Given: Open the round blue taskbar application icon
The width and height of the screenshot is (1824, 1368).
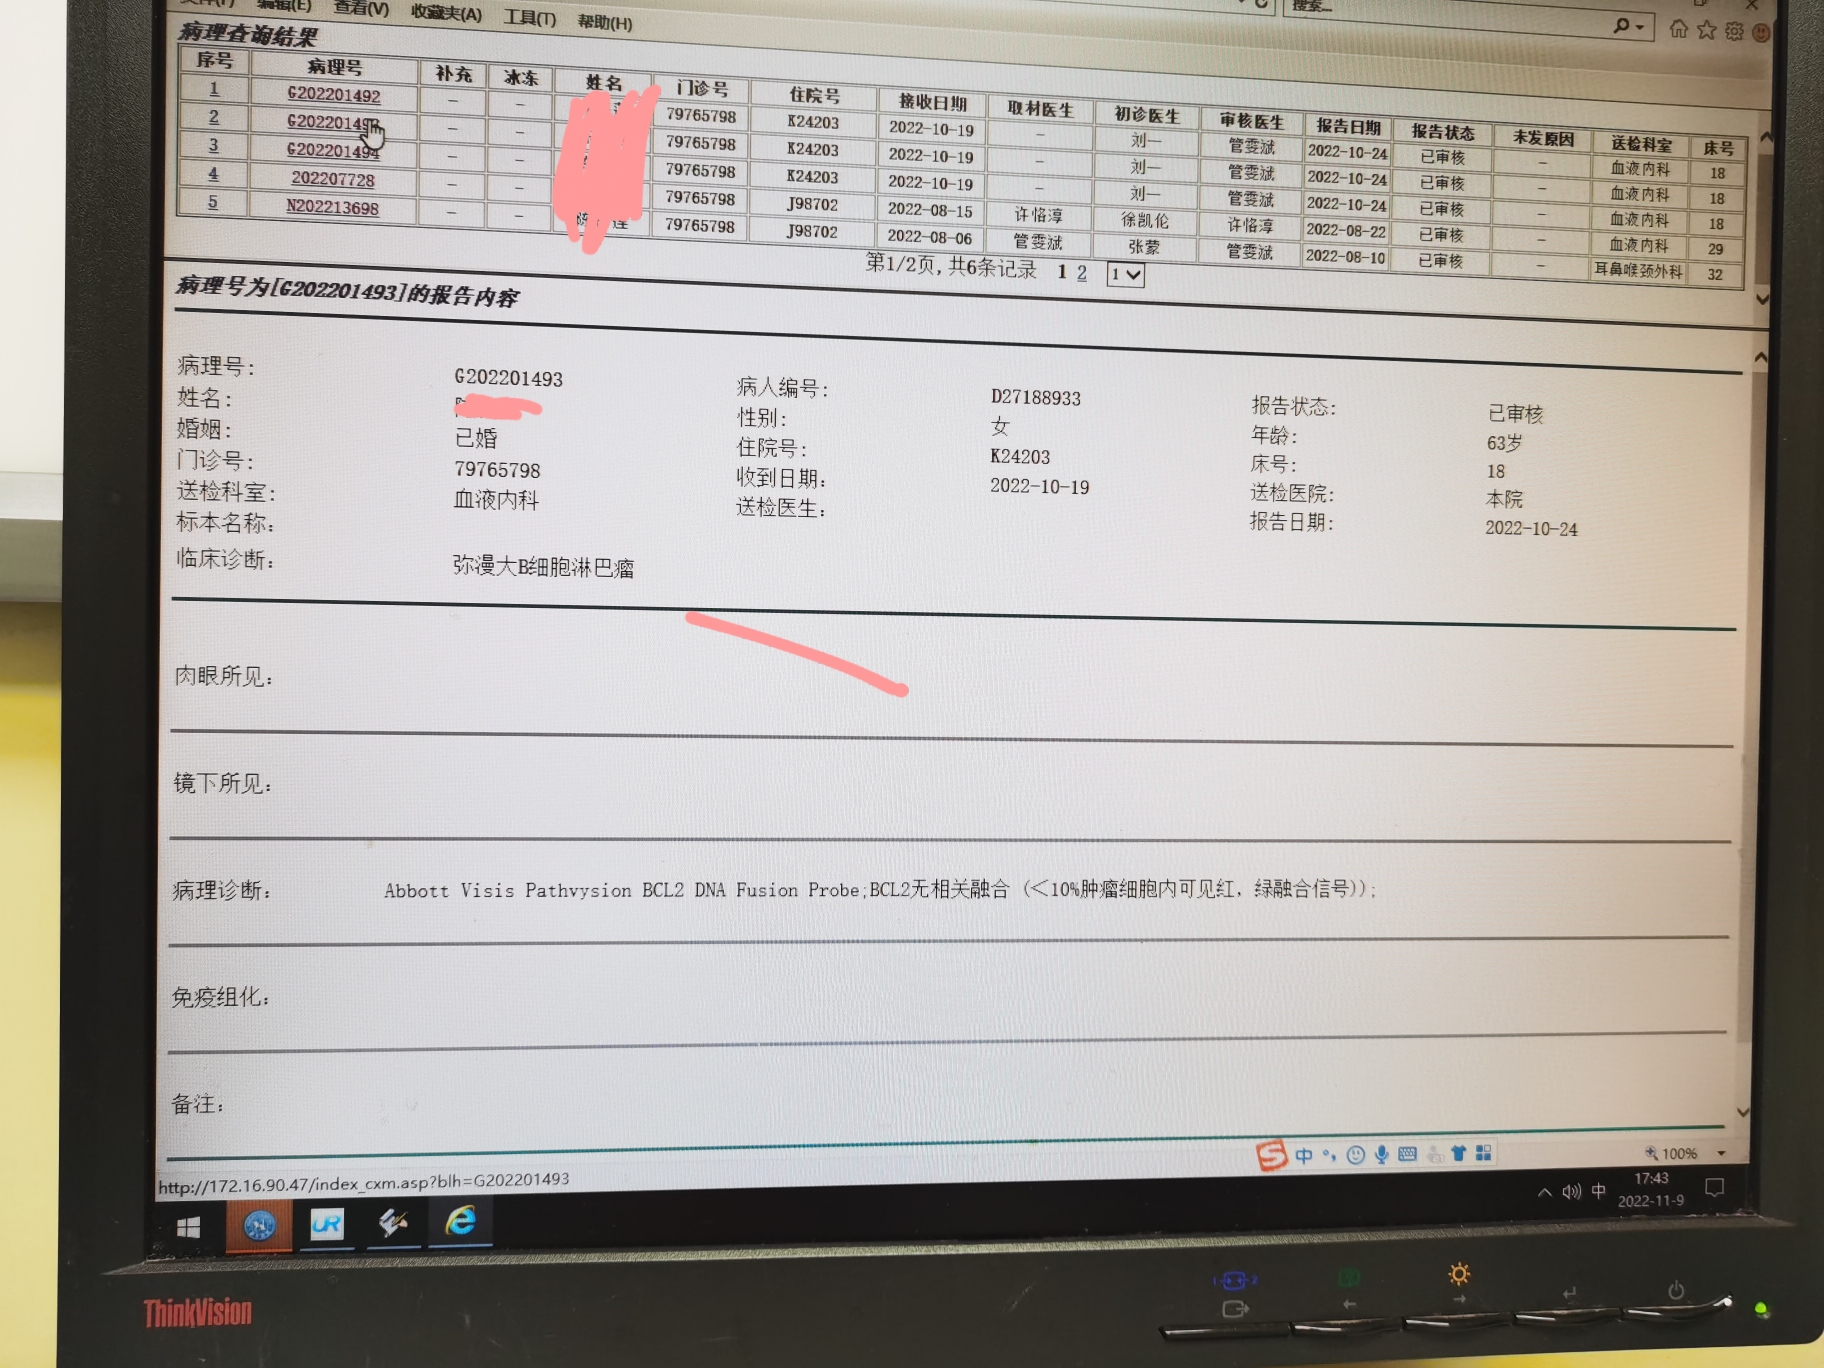Looking at the screenshot, I should point(259,1225).
